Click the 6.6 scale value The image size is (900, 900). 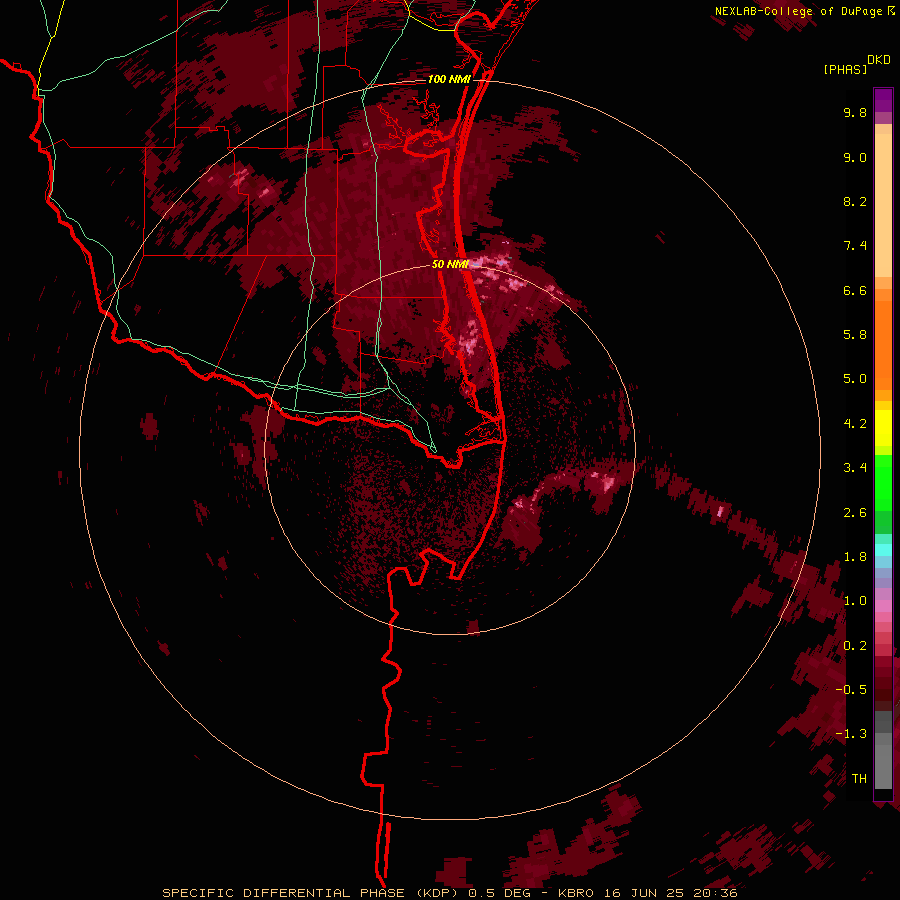855,291
